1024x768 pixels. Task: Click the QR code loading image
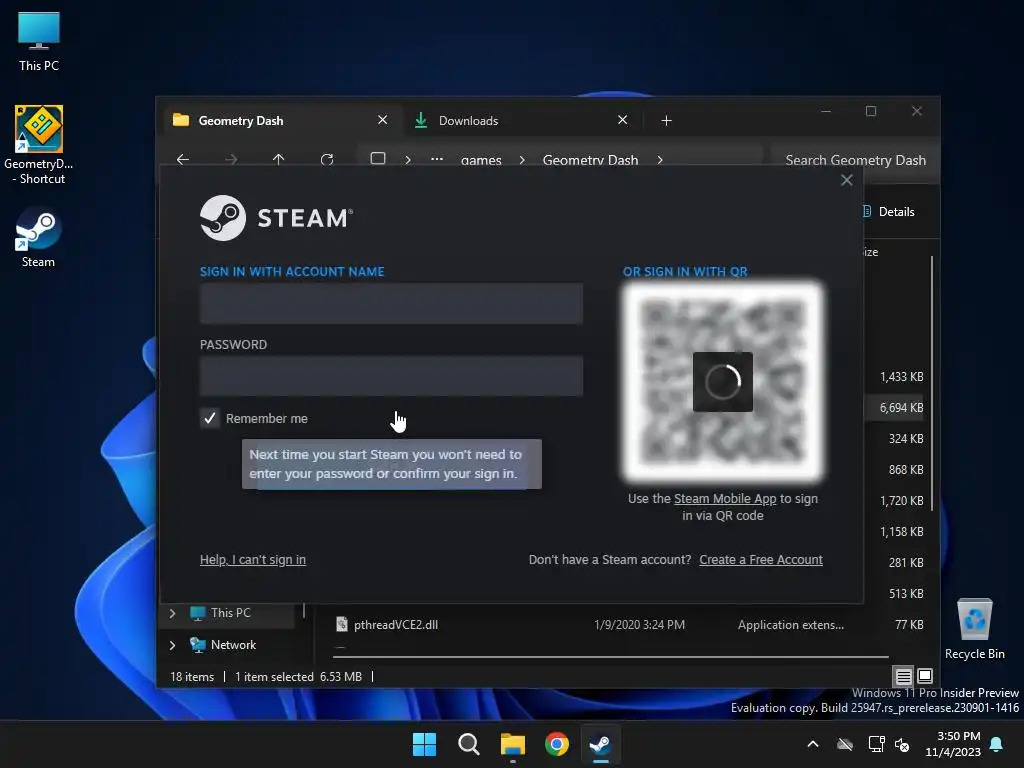722,381
